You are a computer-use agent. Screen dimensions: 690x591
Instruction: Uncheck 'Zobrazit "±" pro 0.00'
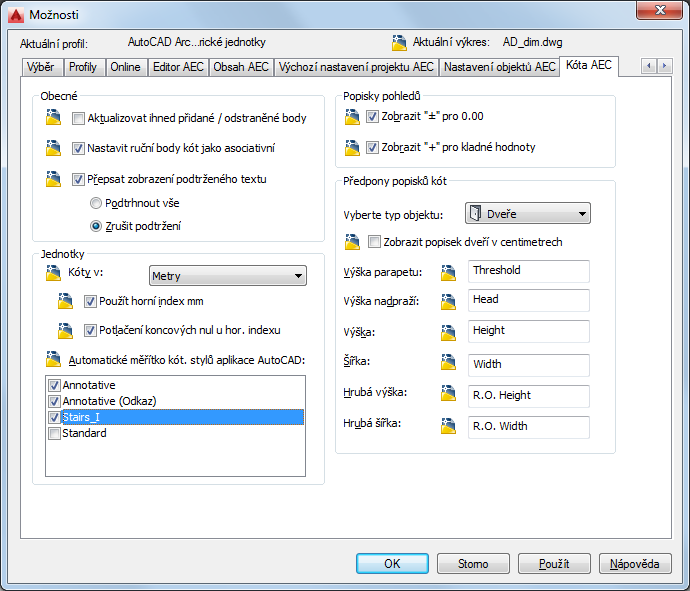click(x=372, y=117)
